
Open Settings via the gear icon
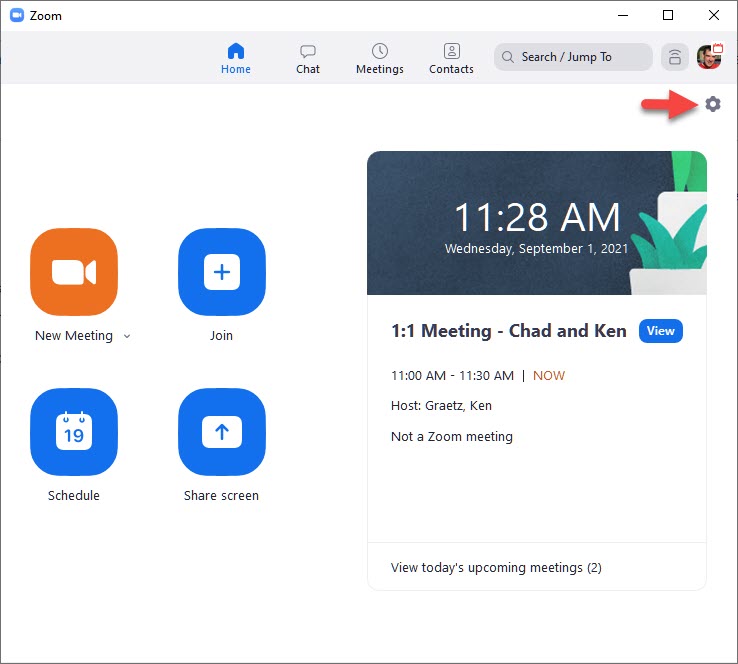pyautogui.click(x=712, y=104)
